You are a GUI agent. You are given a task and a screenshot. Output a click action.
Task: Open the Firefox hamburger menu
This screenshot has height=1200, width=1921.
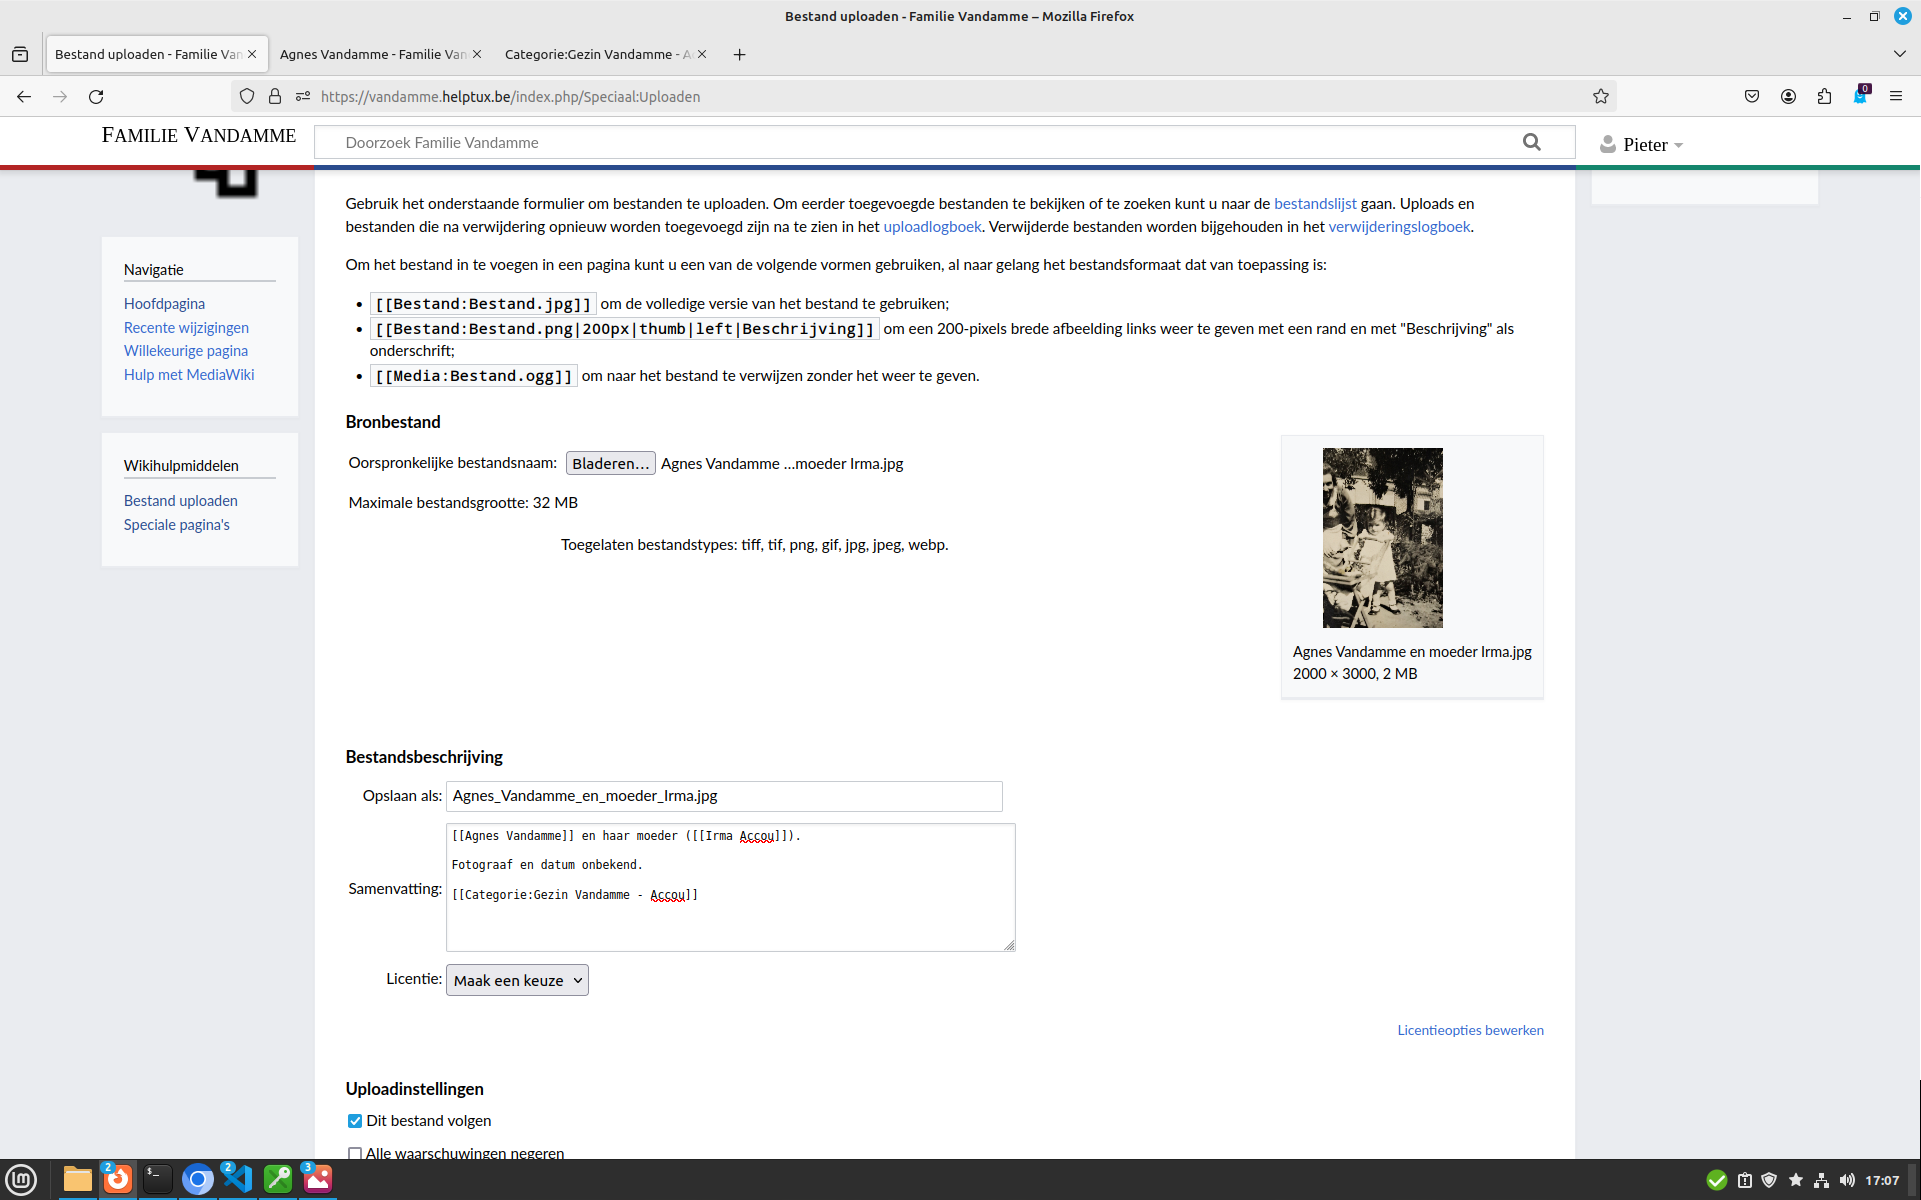(x=1895, y=96)
